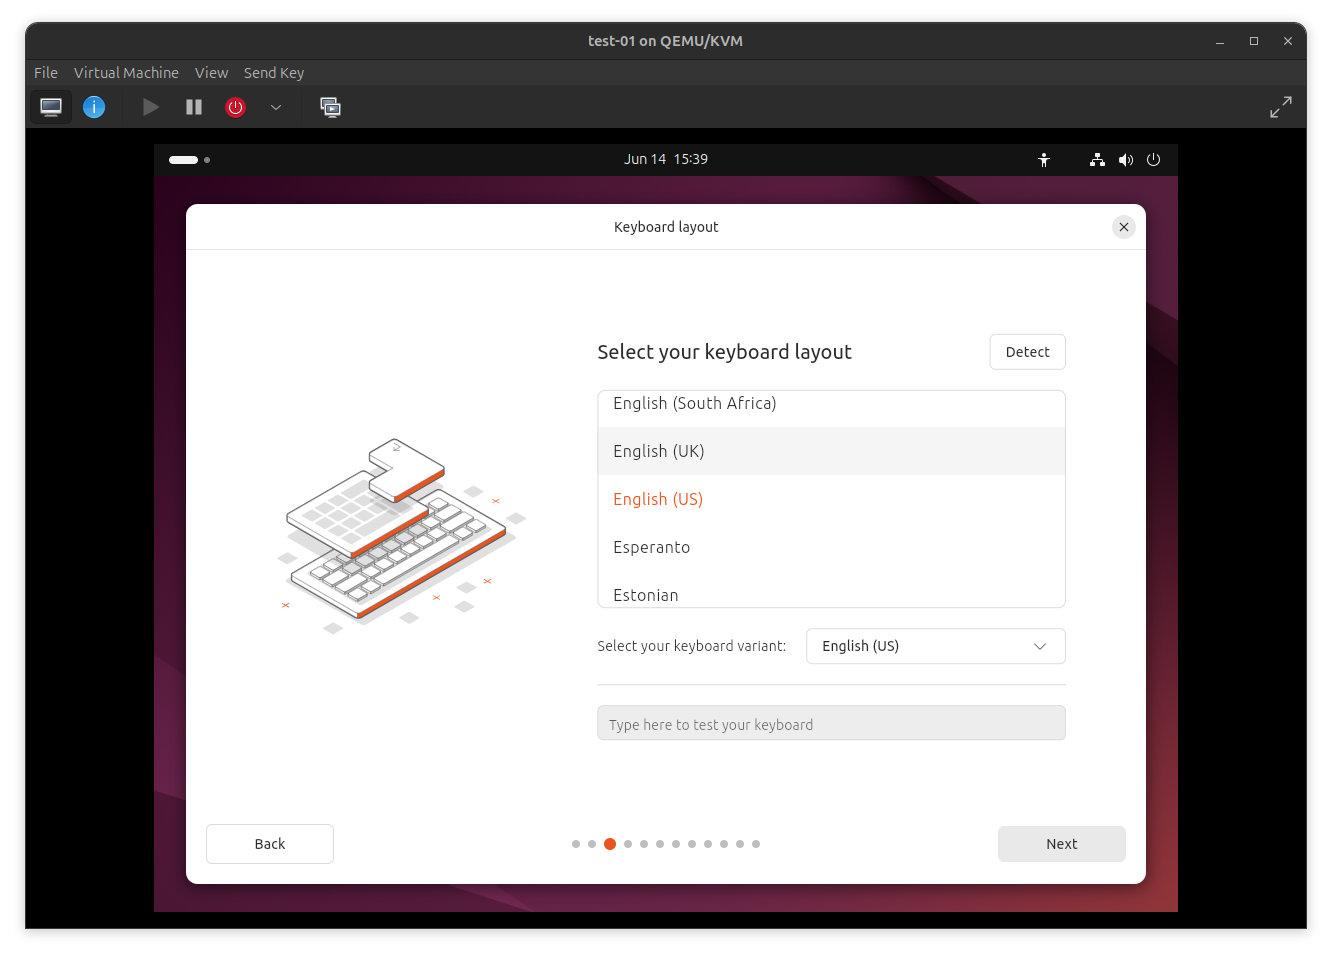Open the guest network indicator

tap(1096, 159)
